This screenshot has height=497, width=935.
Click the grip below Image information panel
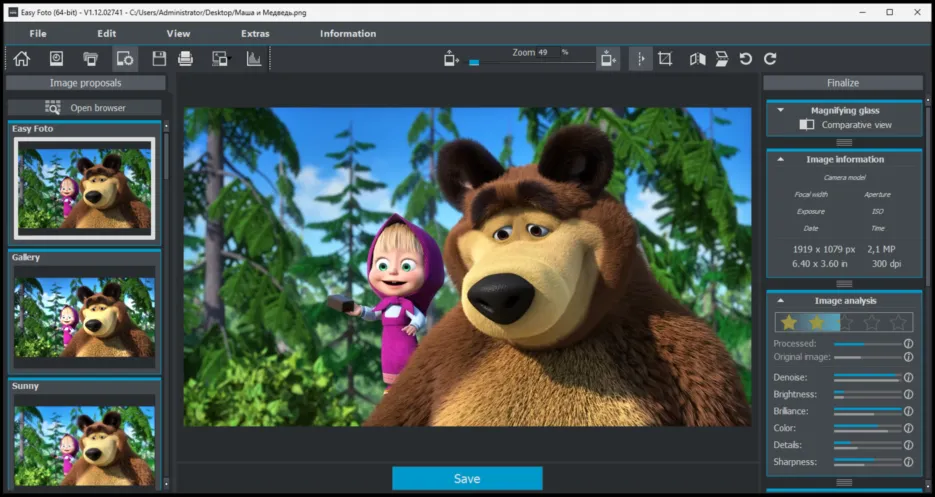click(x=844, y=283)
